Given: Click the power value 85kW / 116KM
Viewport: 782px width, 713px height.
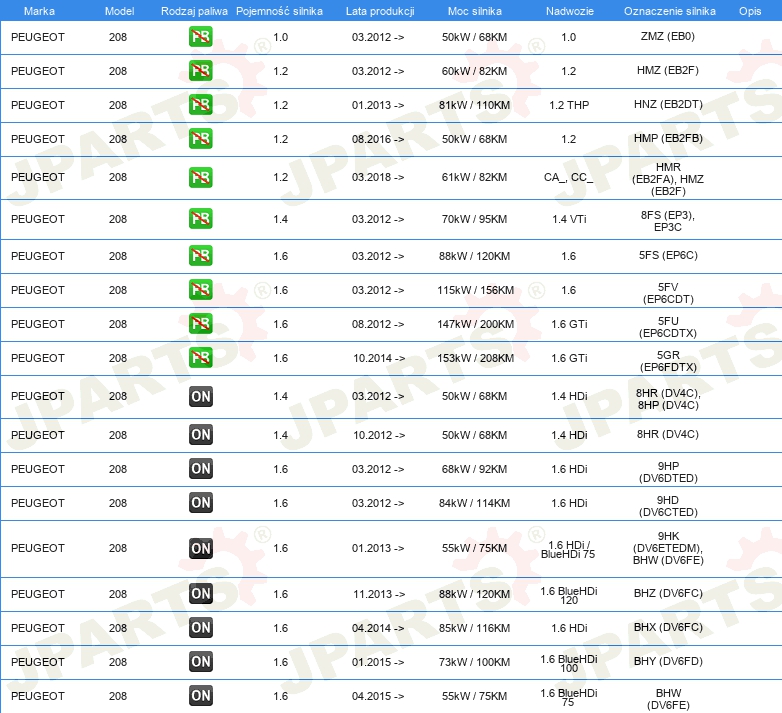Looking at the screenshot, I should coord(474,628).
